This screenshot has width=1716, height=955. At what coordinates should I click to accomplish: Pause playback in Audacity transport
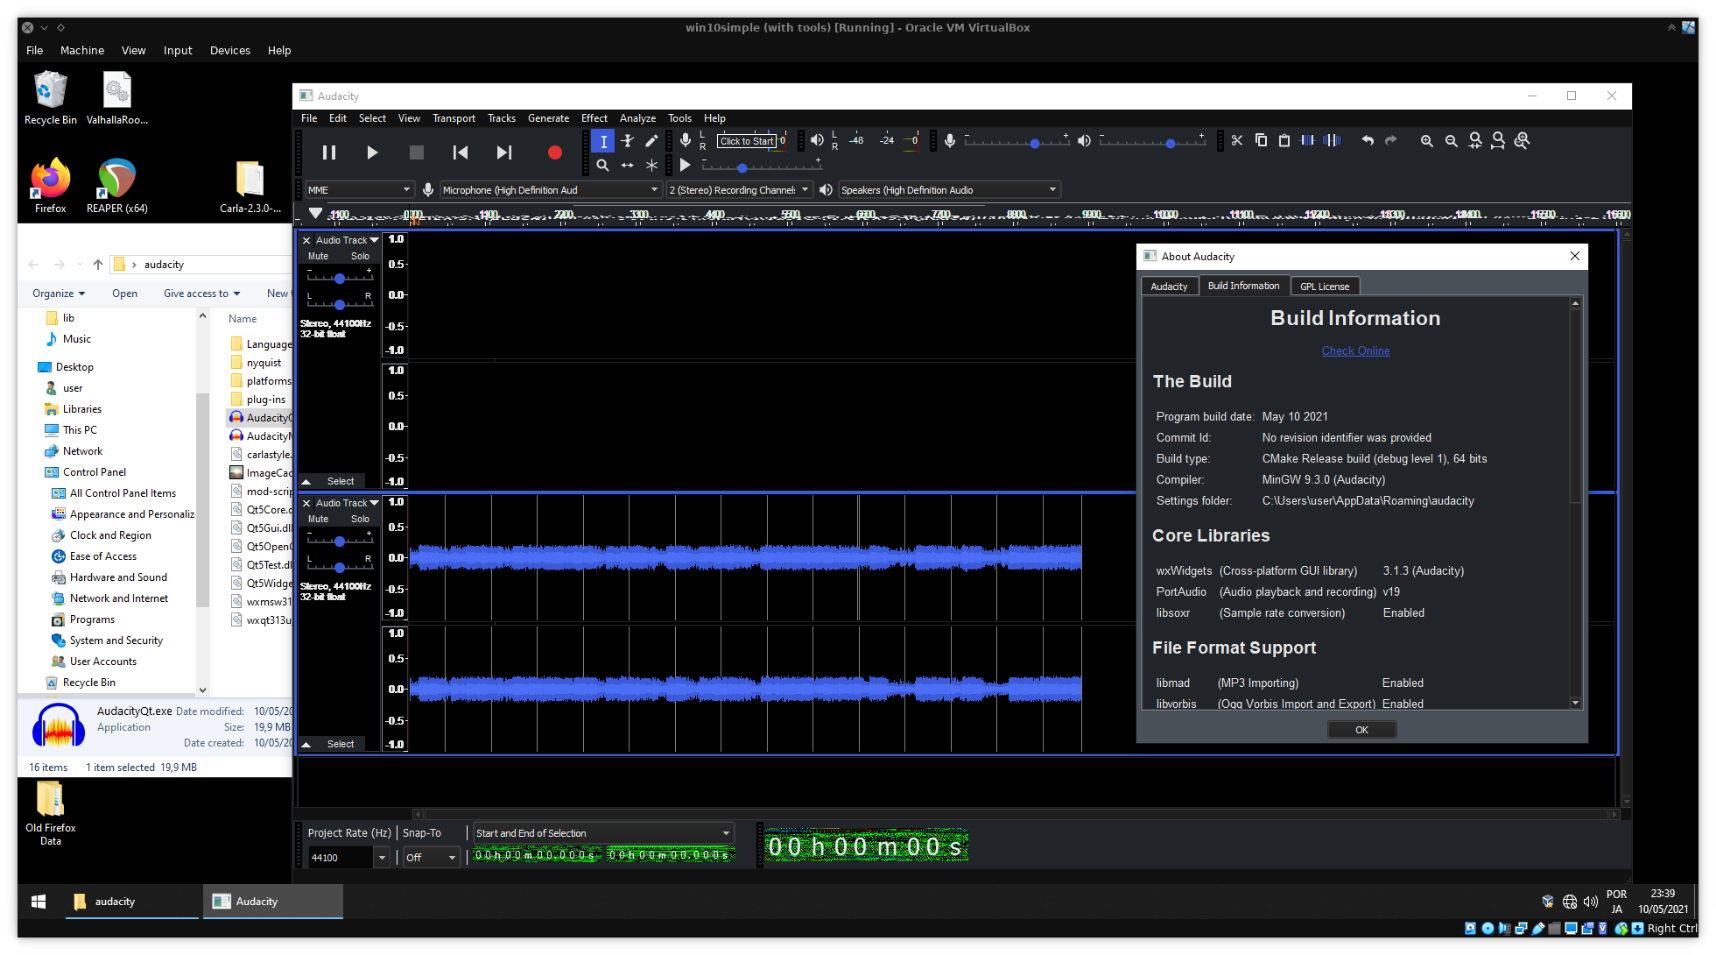[328, 152]
